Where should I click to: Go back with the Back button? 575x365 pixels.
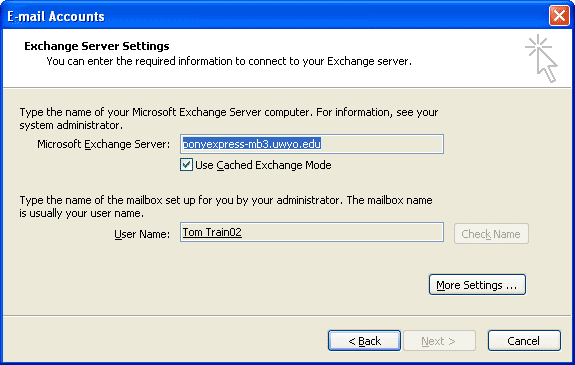(x=364, y=341)
